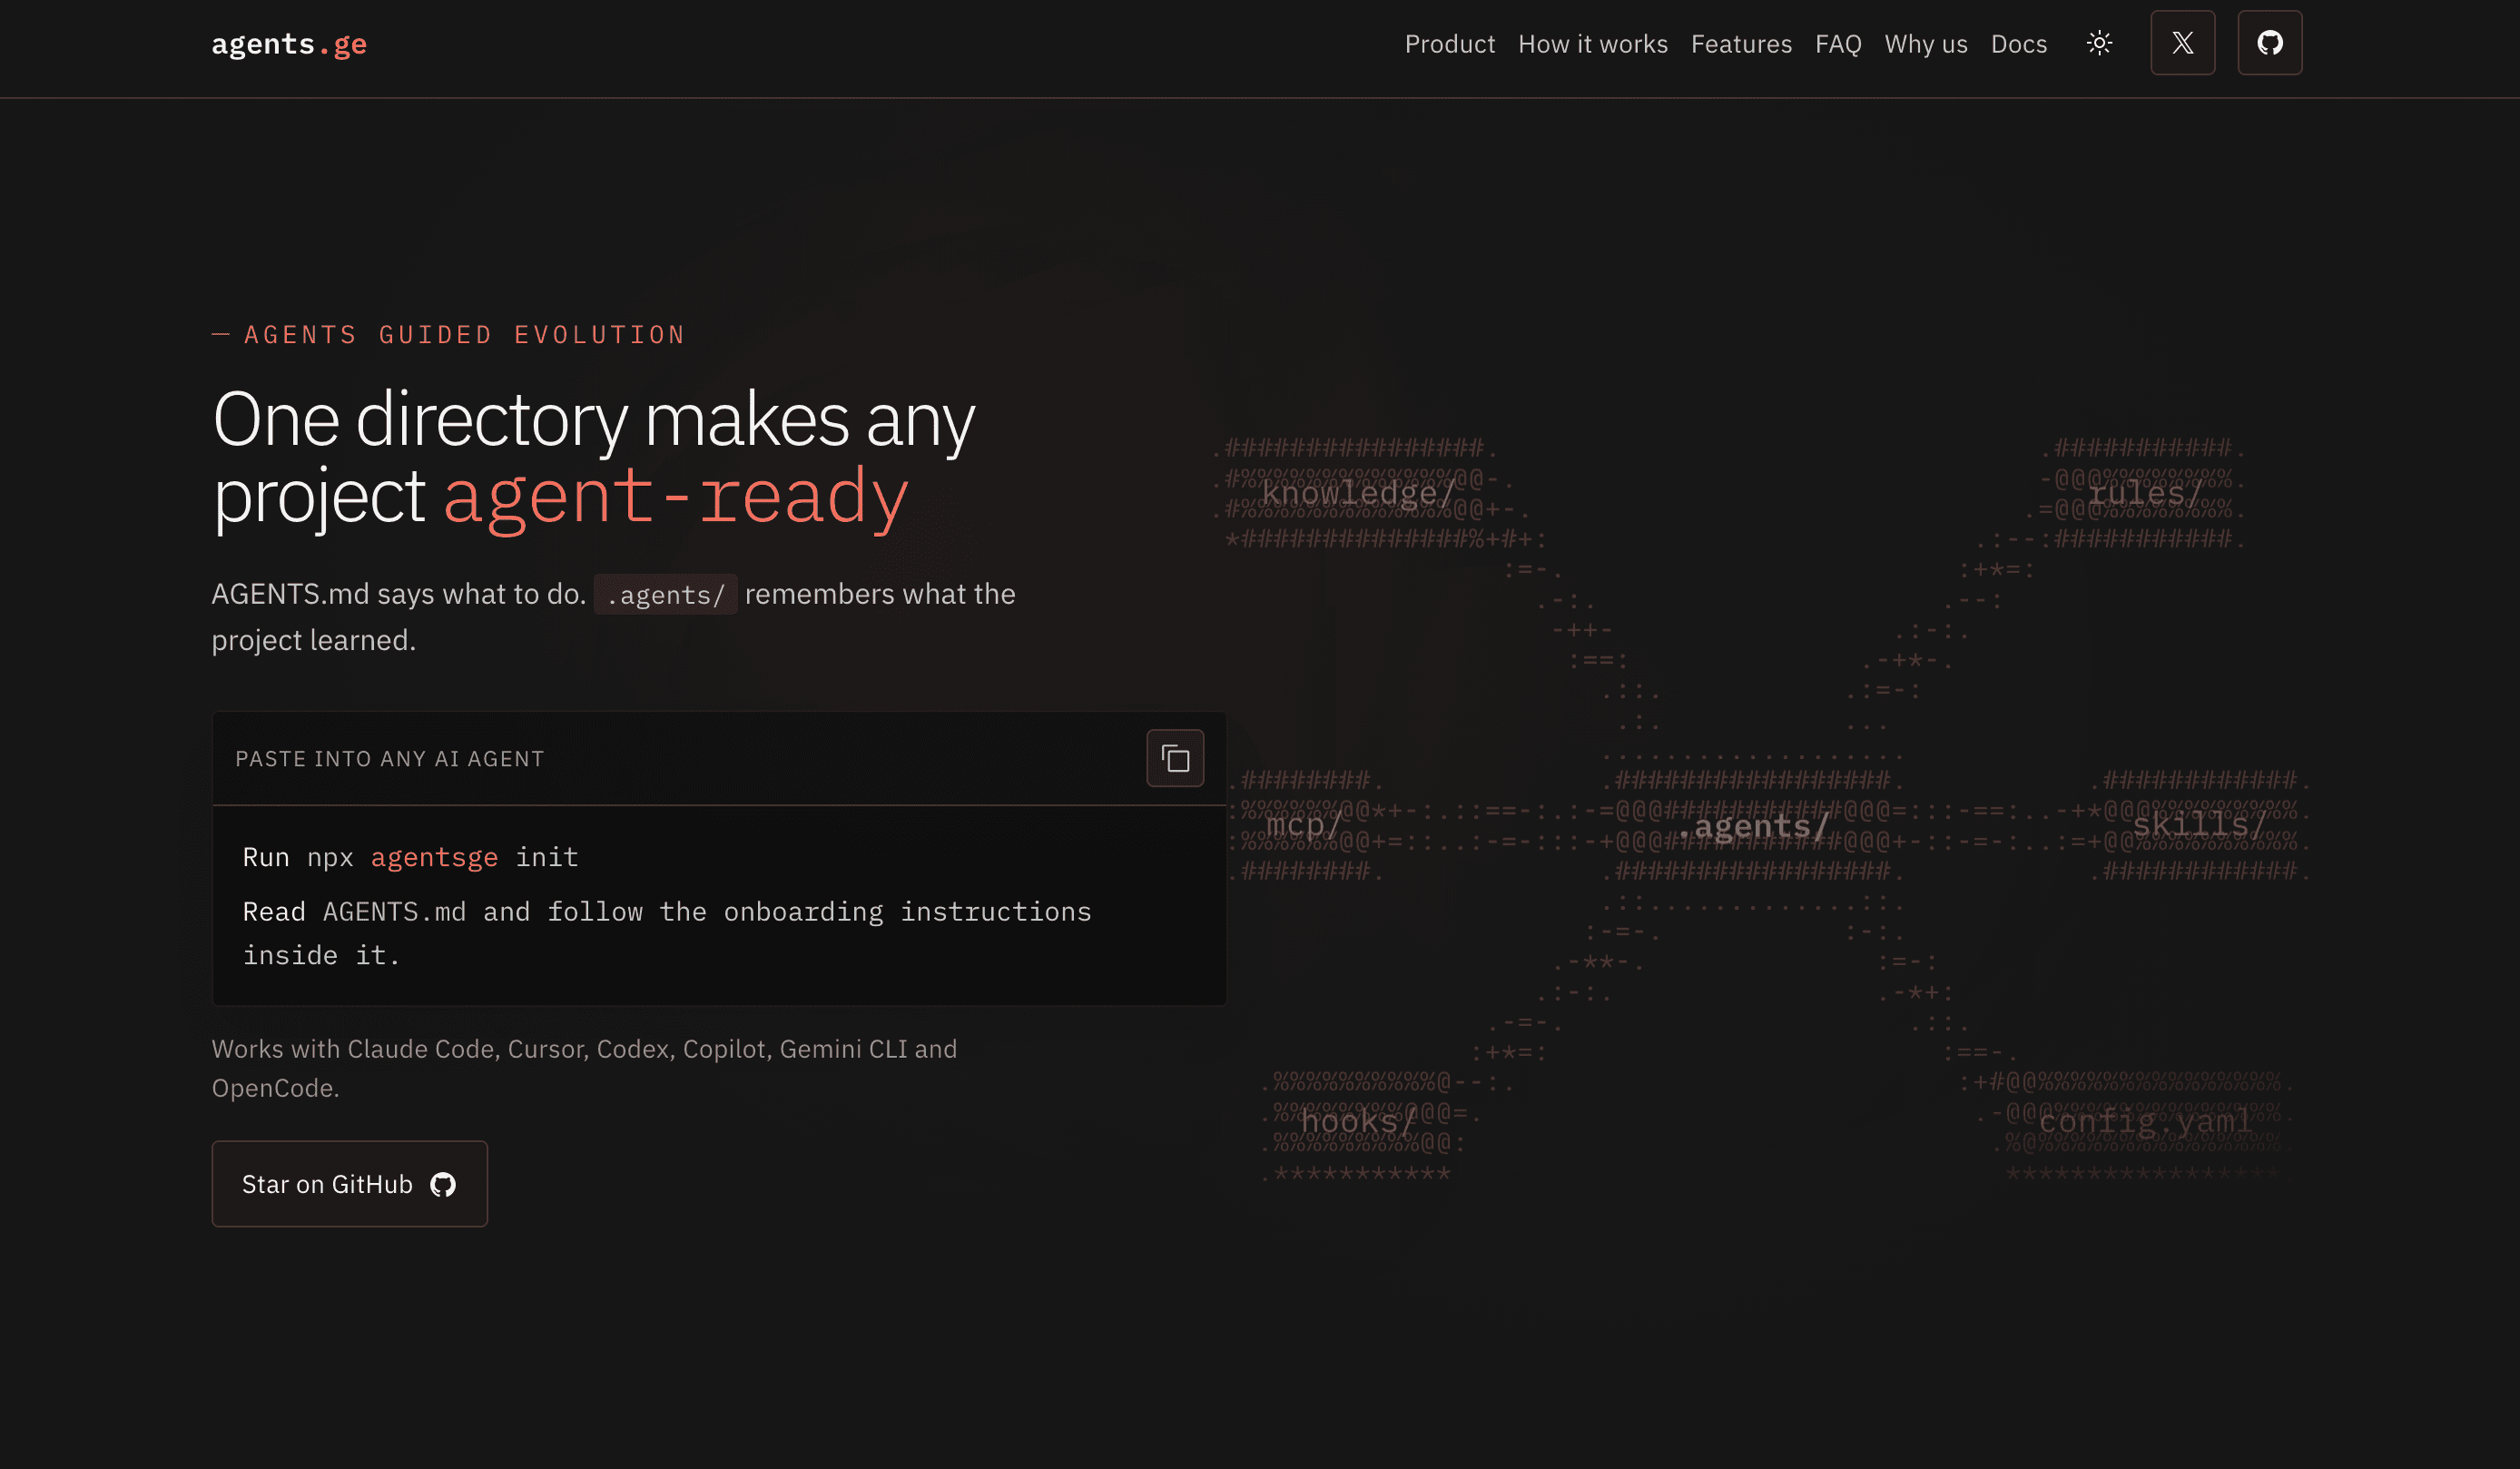The width and height of the screenshot is (2520, 1469).
Task: Click the 'agentsge' command text
Action: coord(434,858)
